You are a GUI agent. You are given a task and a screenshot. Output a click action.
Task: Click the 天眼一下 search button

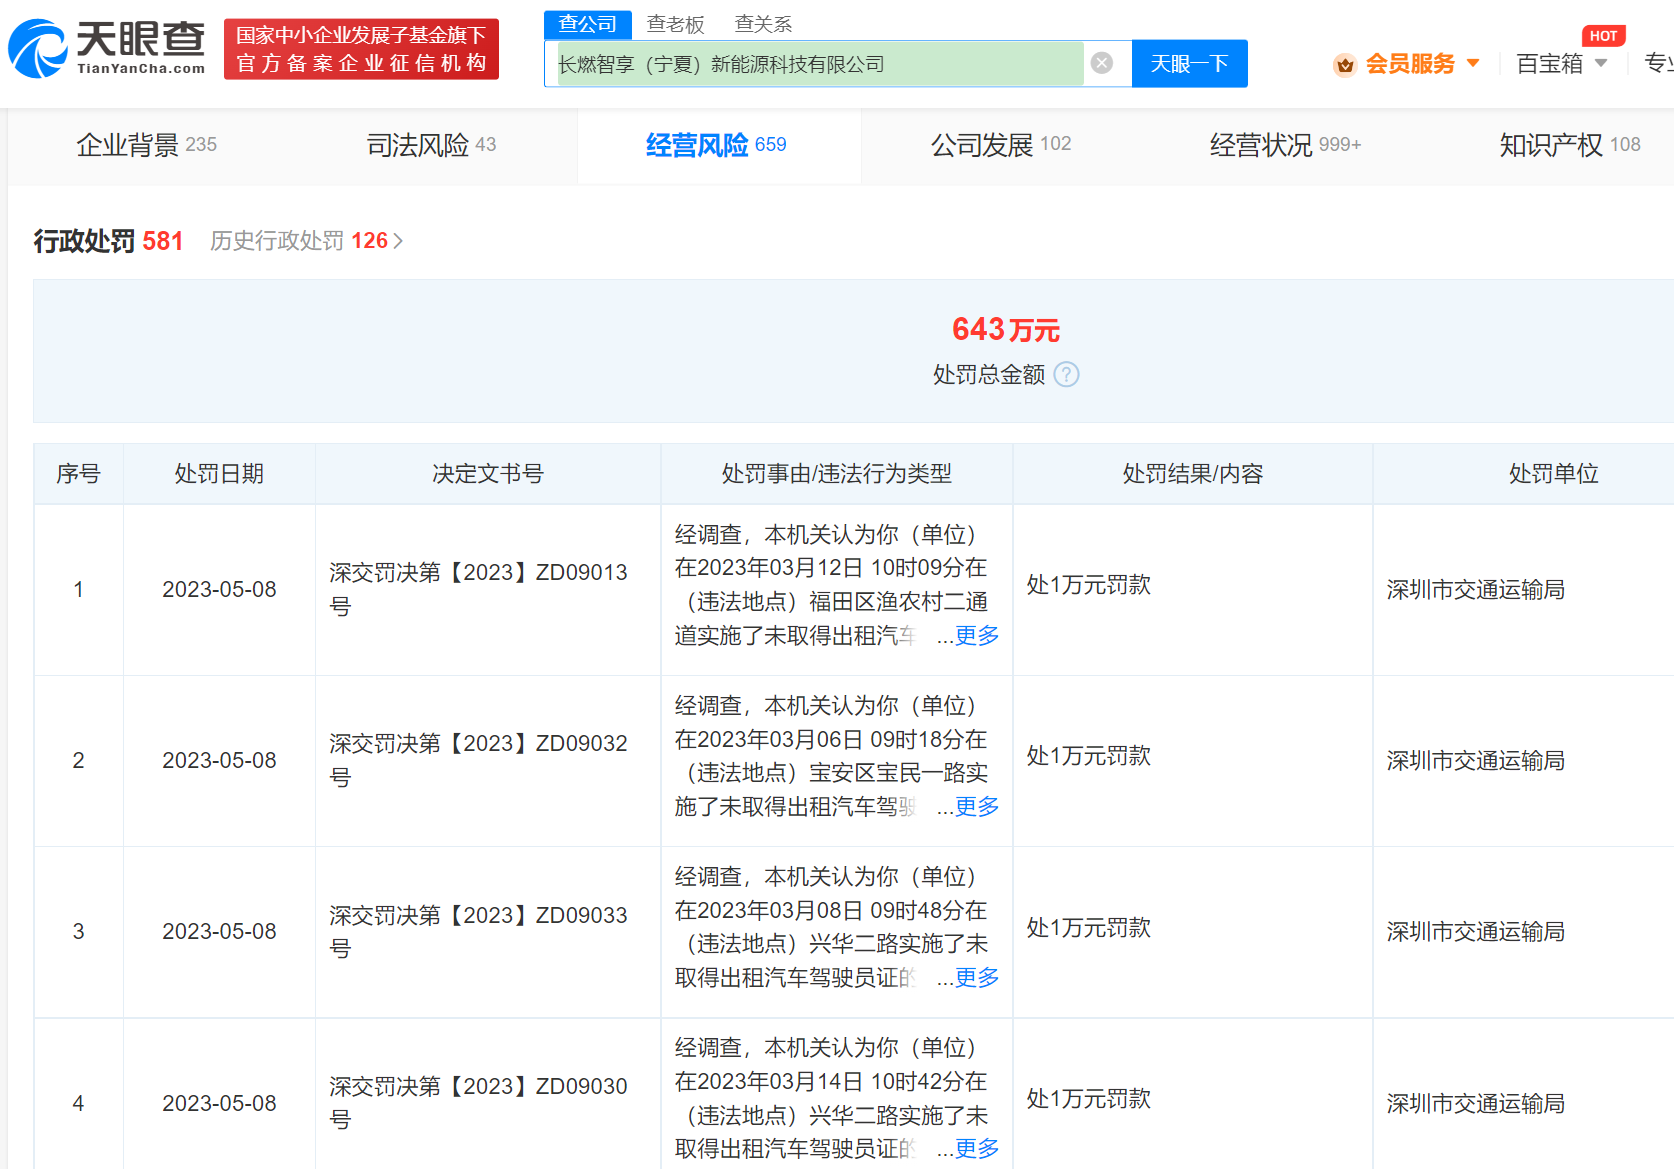pyautogui.click(x=1189, y=64)
